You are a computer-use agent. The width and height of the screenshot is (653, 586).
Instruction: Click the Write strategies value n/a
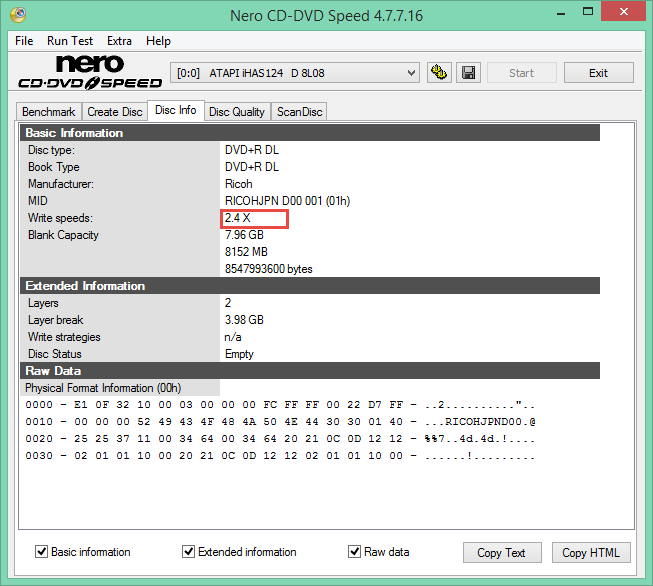tap(233, 337)
